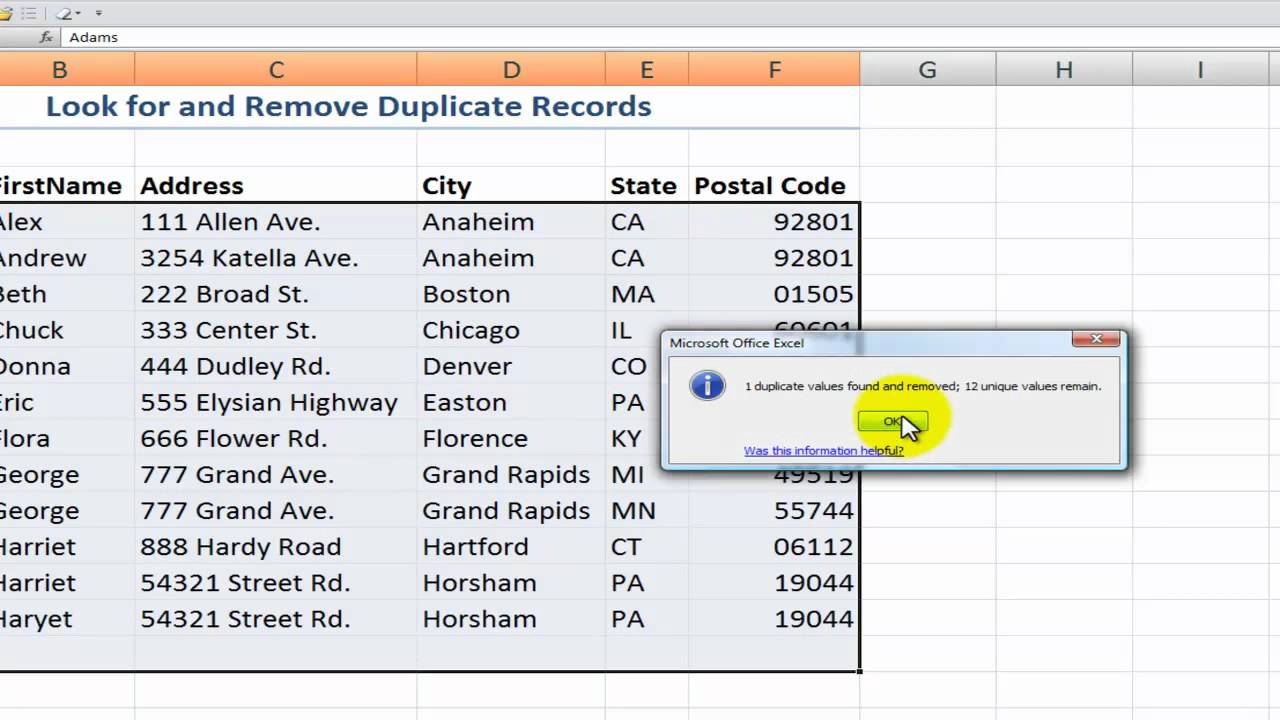Screen dimensions: 1280x720
Task: Select the Chuck first name cell
Action: tap(67, 330)
